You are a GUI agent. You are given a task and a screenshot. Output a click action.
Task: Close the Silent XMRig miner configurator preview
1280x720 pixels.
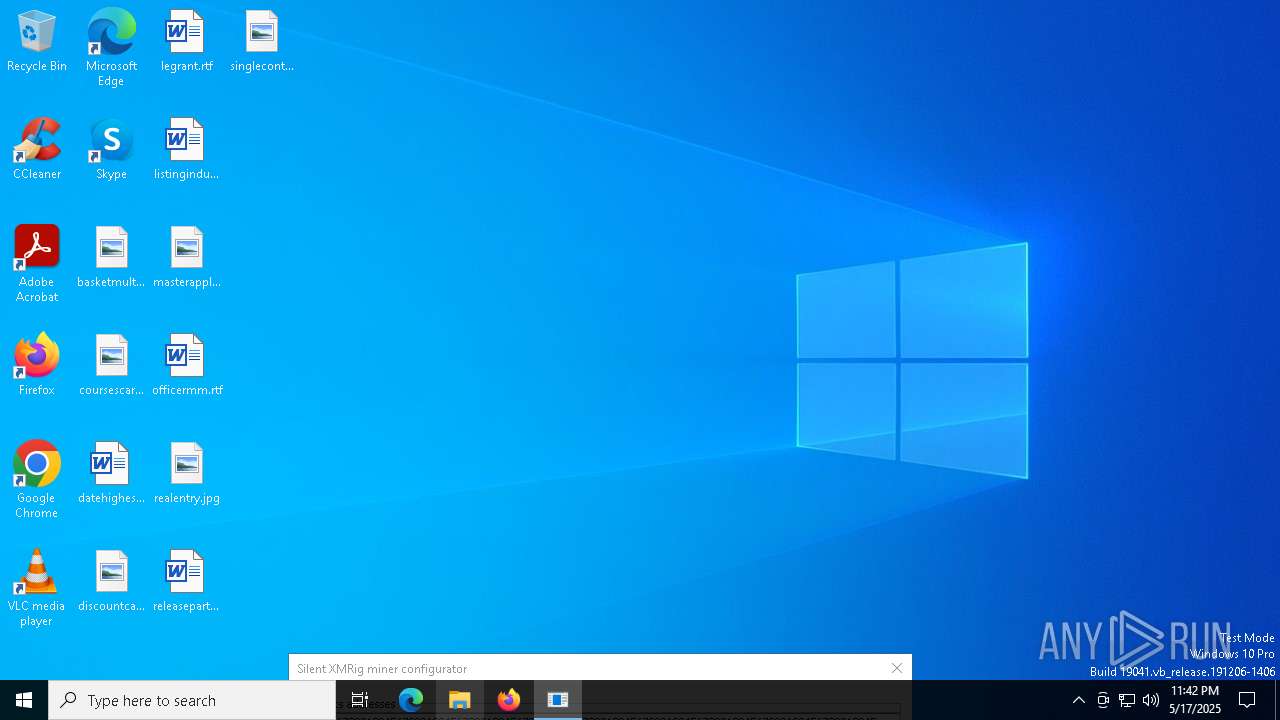897,668
